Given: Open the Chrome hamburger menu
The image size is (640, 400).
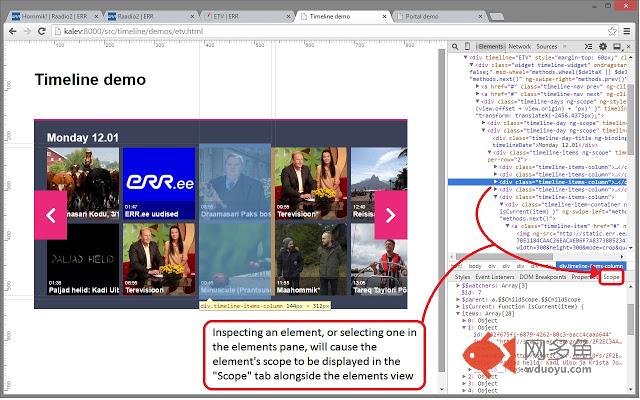Looking at the screenshot, I should (x=627, y=31).
